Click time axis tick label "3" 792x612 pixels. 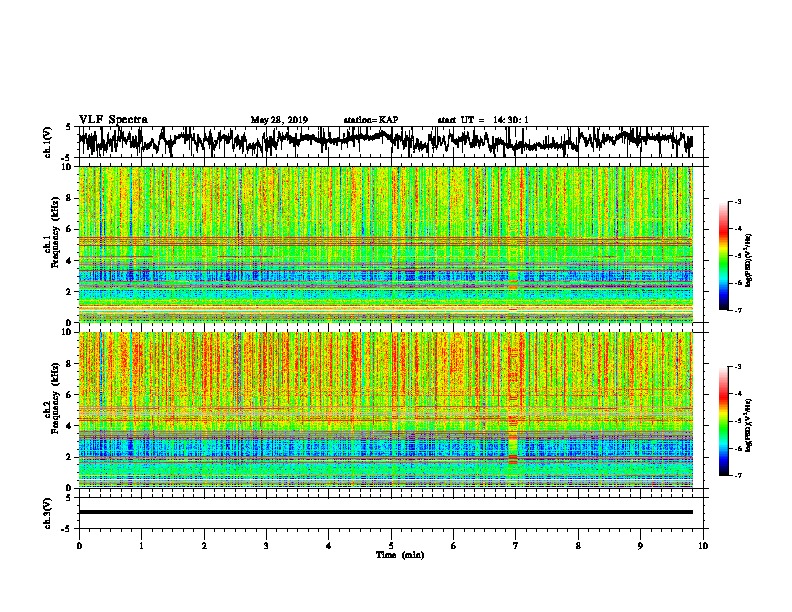coord(266,546)
